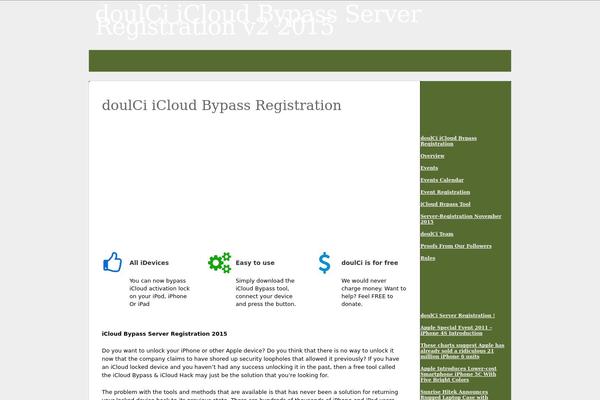Open the Rules sidebar link
Image resolution: width=600 pixels, height=400 pixels.
click(x=428, y=258)
